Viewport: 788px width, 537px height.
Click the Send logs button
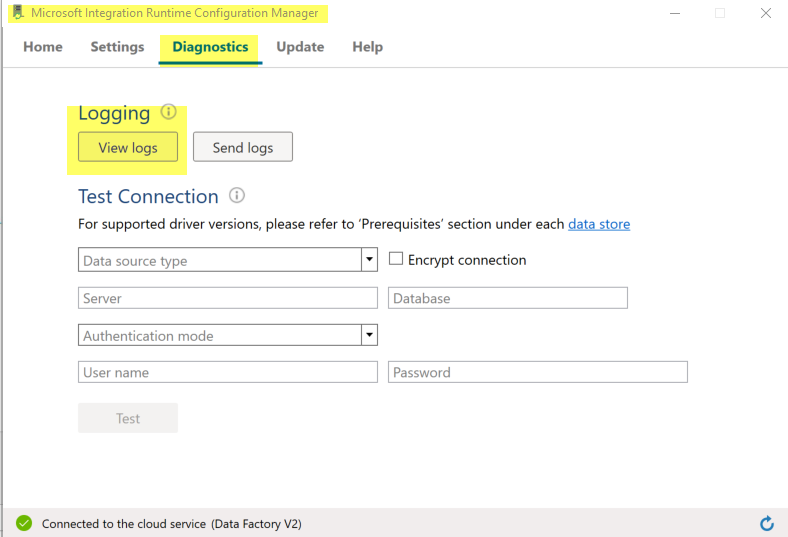point(243,147)
